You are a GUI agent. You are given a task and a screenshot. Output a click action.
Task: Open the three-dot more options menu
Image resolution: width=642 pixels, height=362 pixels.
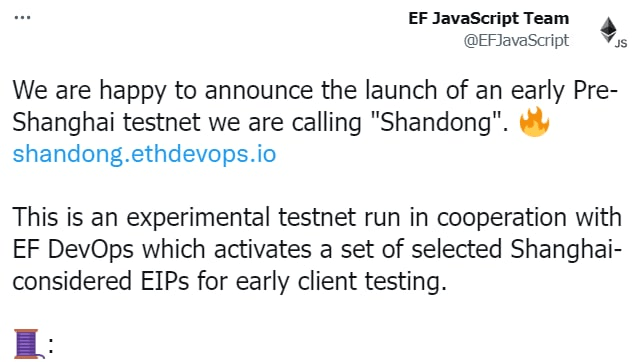click(22, 18)
